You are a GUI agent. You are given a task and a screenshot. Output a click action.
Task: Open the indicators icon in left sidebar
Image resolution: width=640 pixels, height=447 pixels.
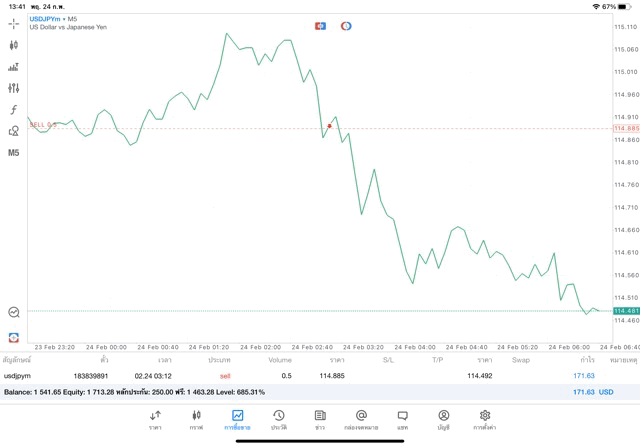tap(14, 67)
